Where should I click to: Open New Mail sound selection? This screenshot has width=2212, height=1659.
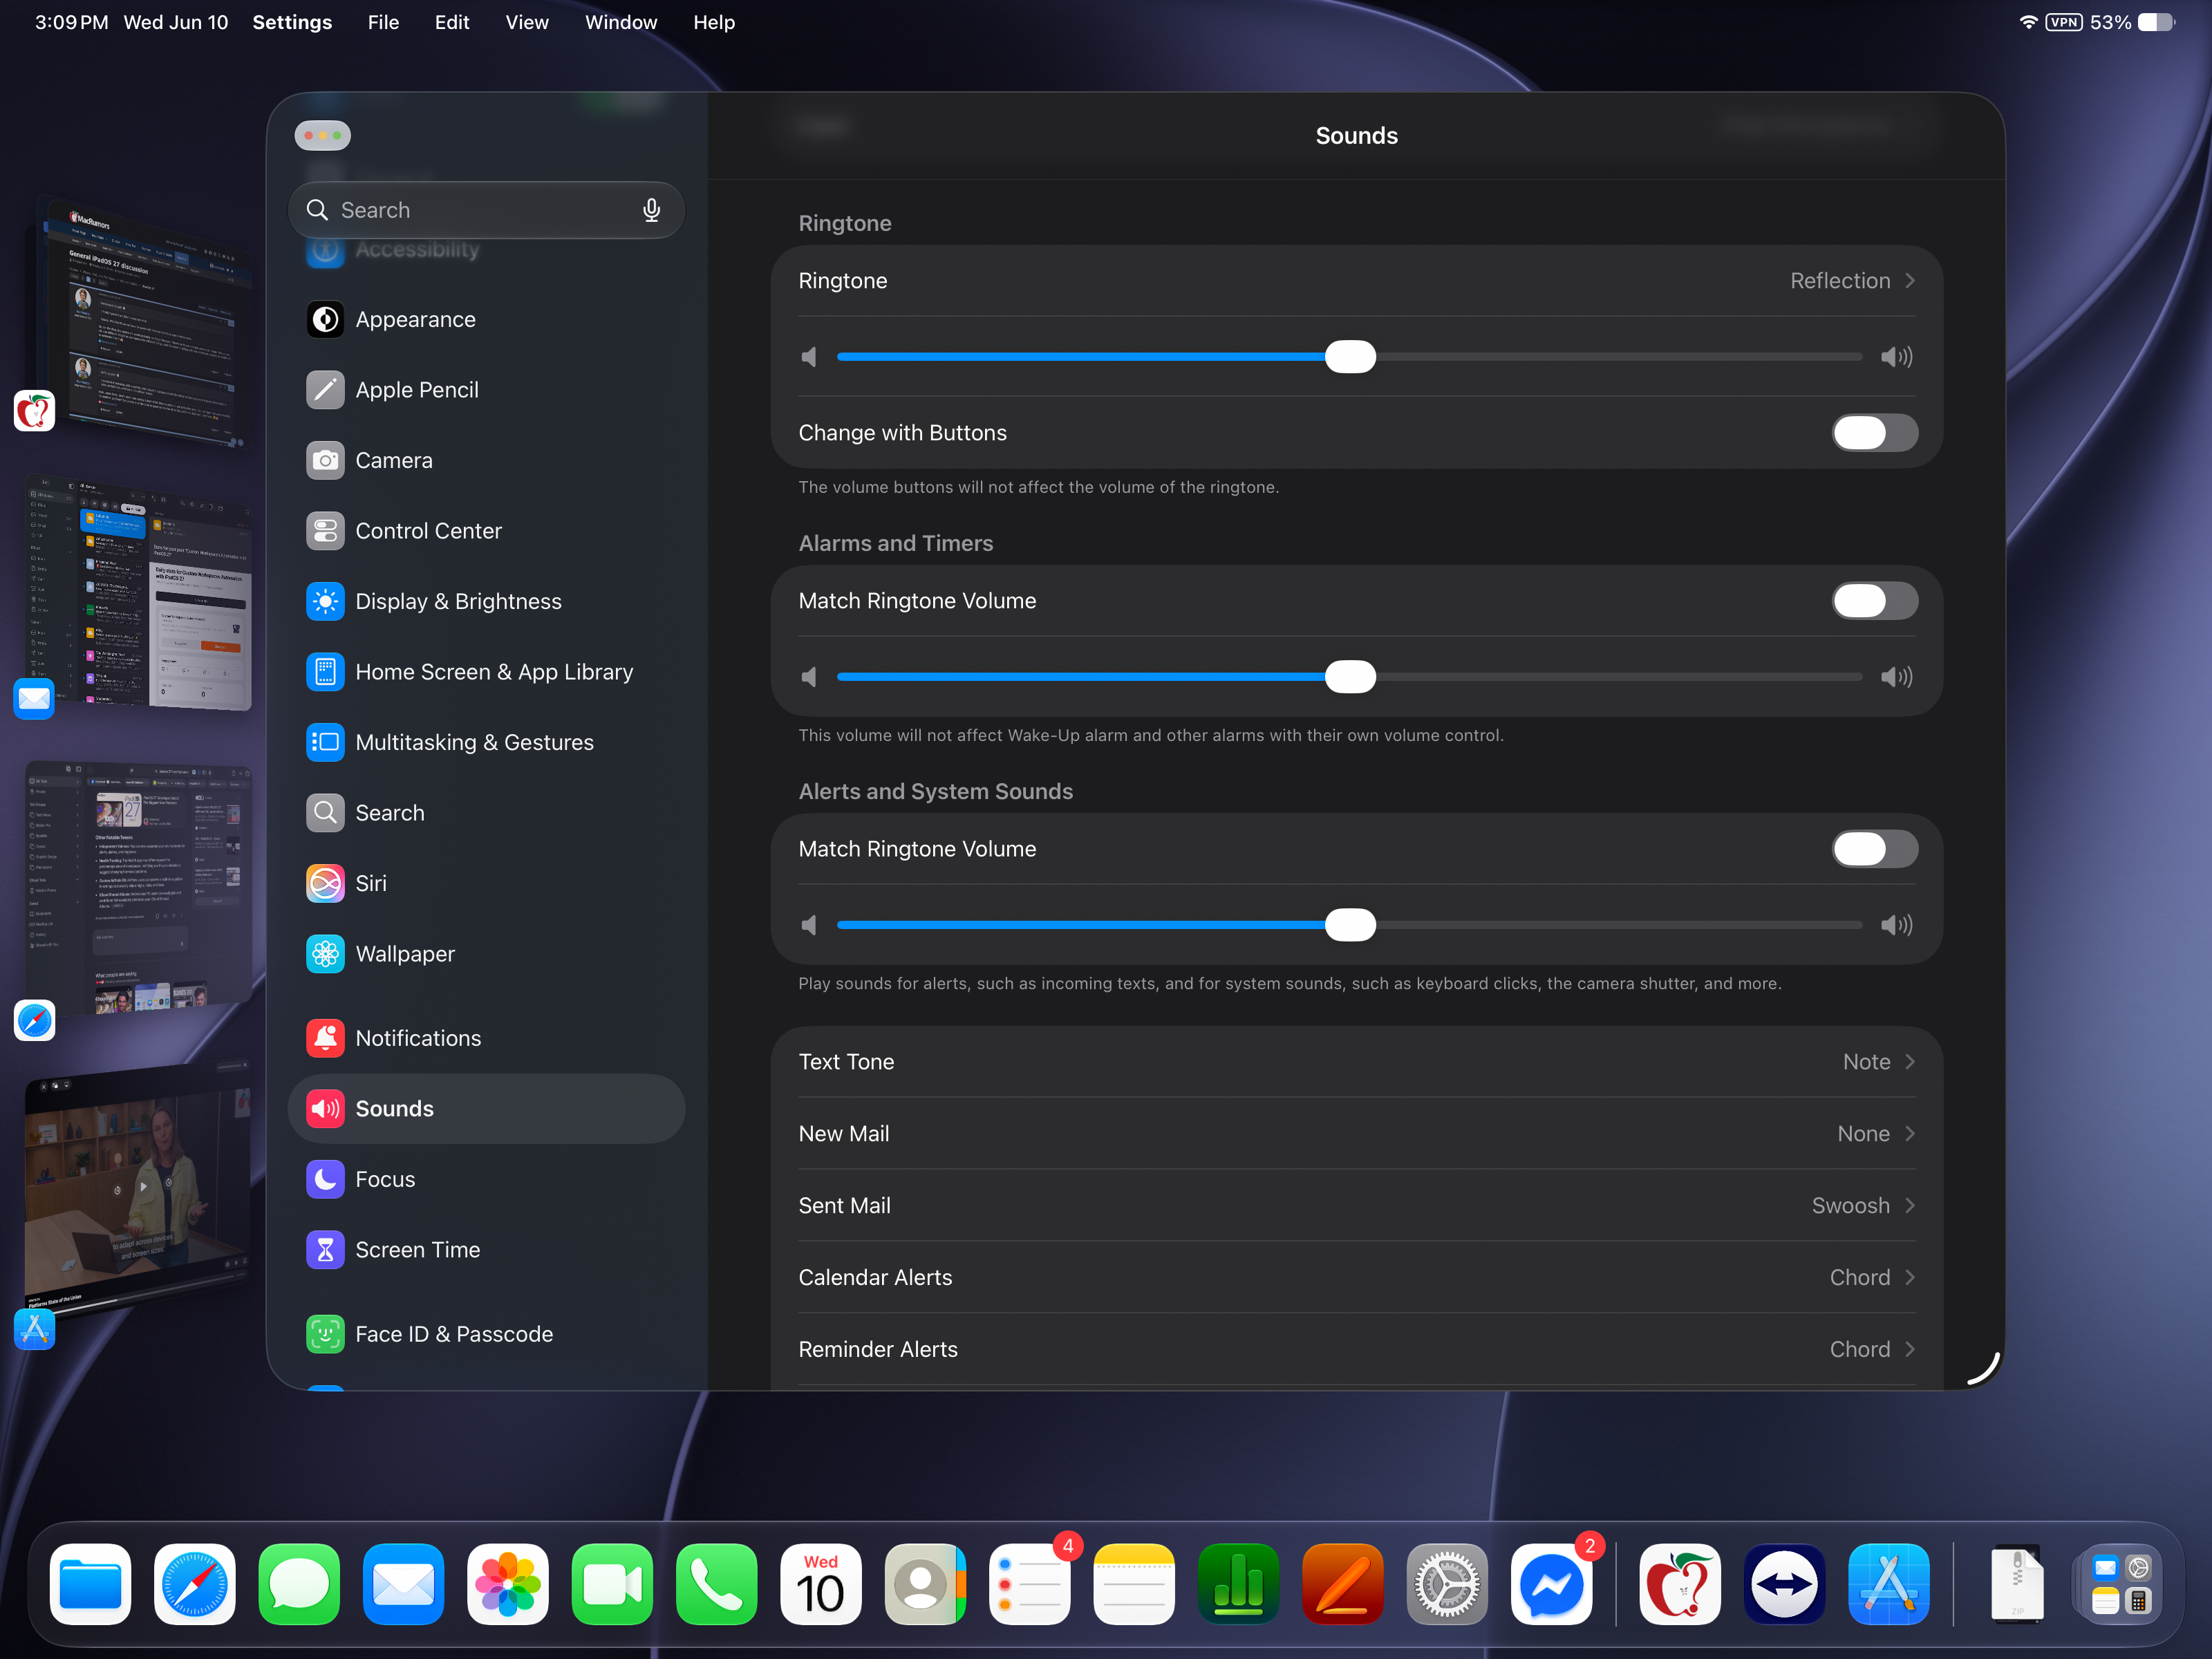(x=1356, y=1134)
